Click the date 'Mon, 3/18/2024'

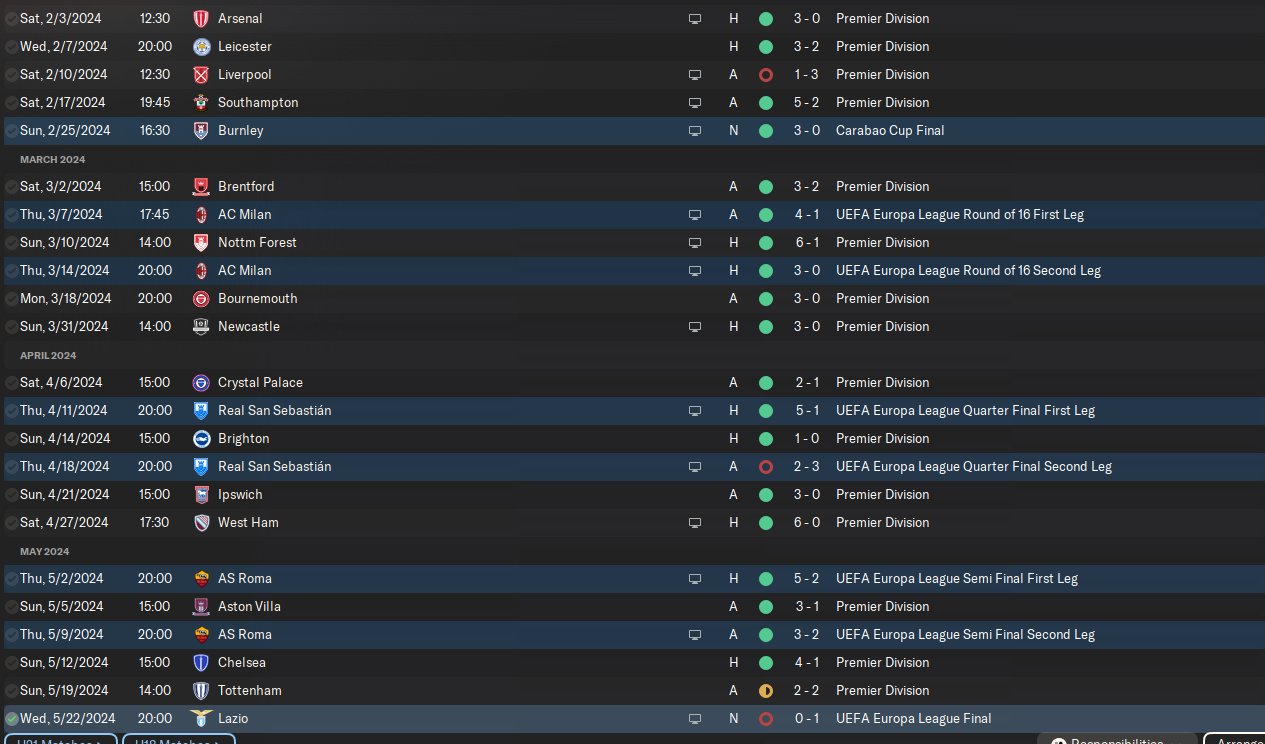click(x=64, y=298)
